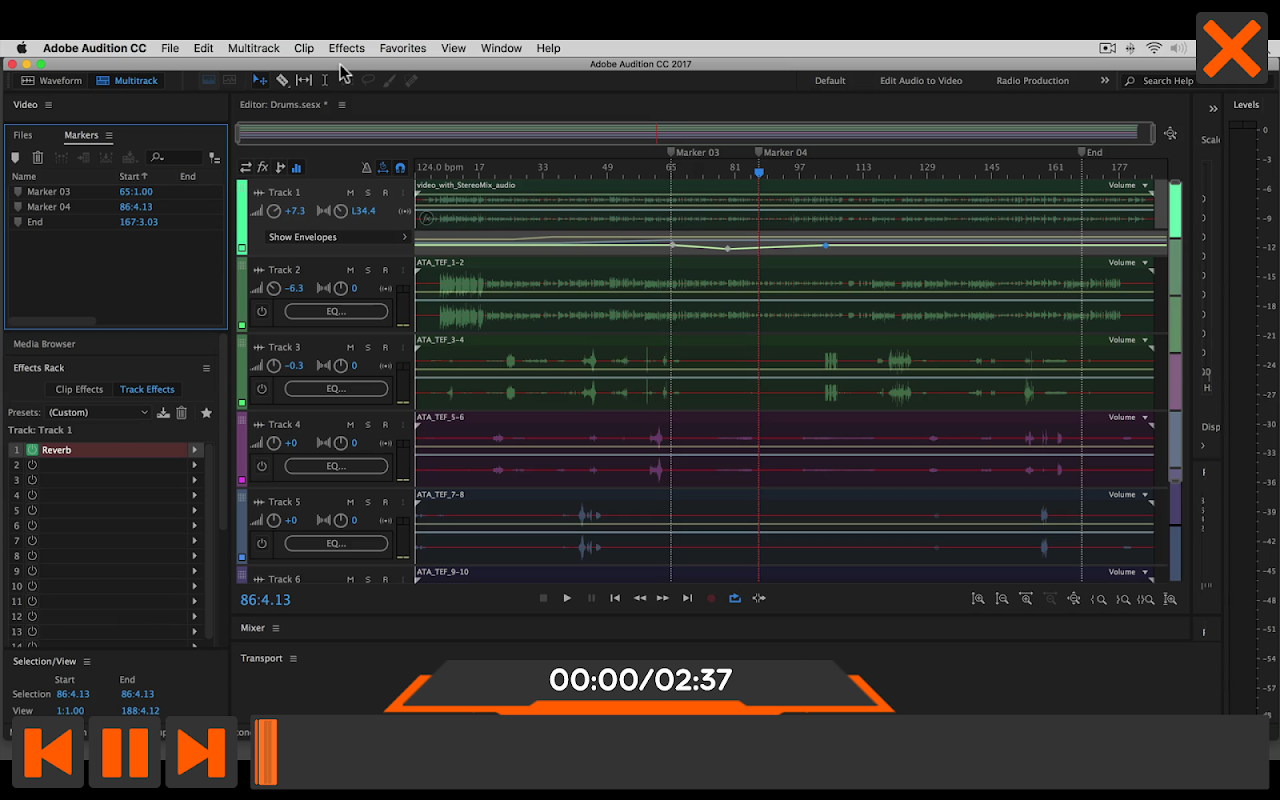Click Zoom Out Full icon

(1074, 599)
